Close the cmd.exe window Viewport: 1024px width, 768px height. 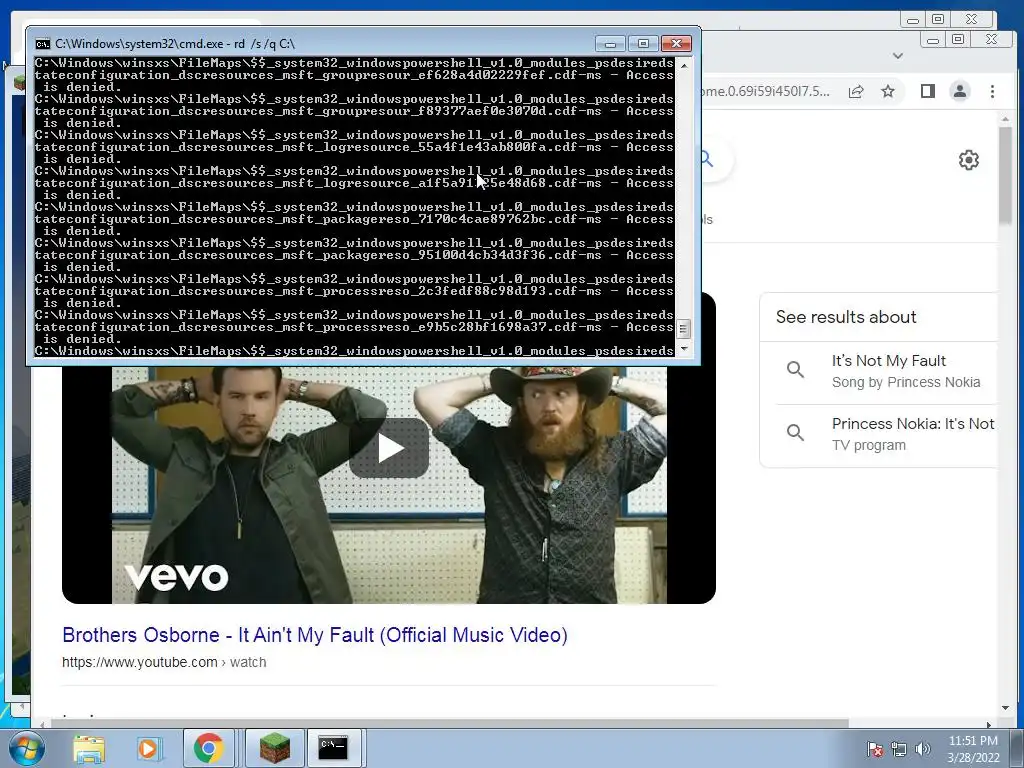pos(676,44)
